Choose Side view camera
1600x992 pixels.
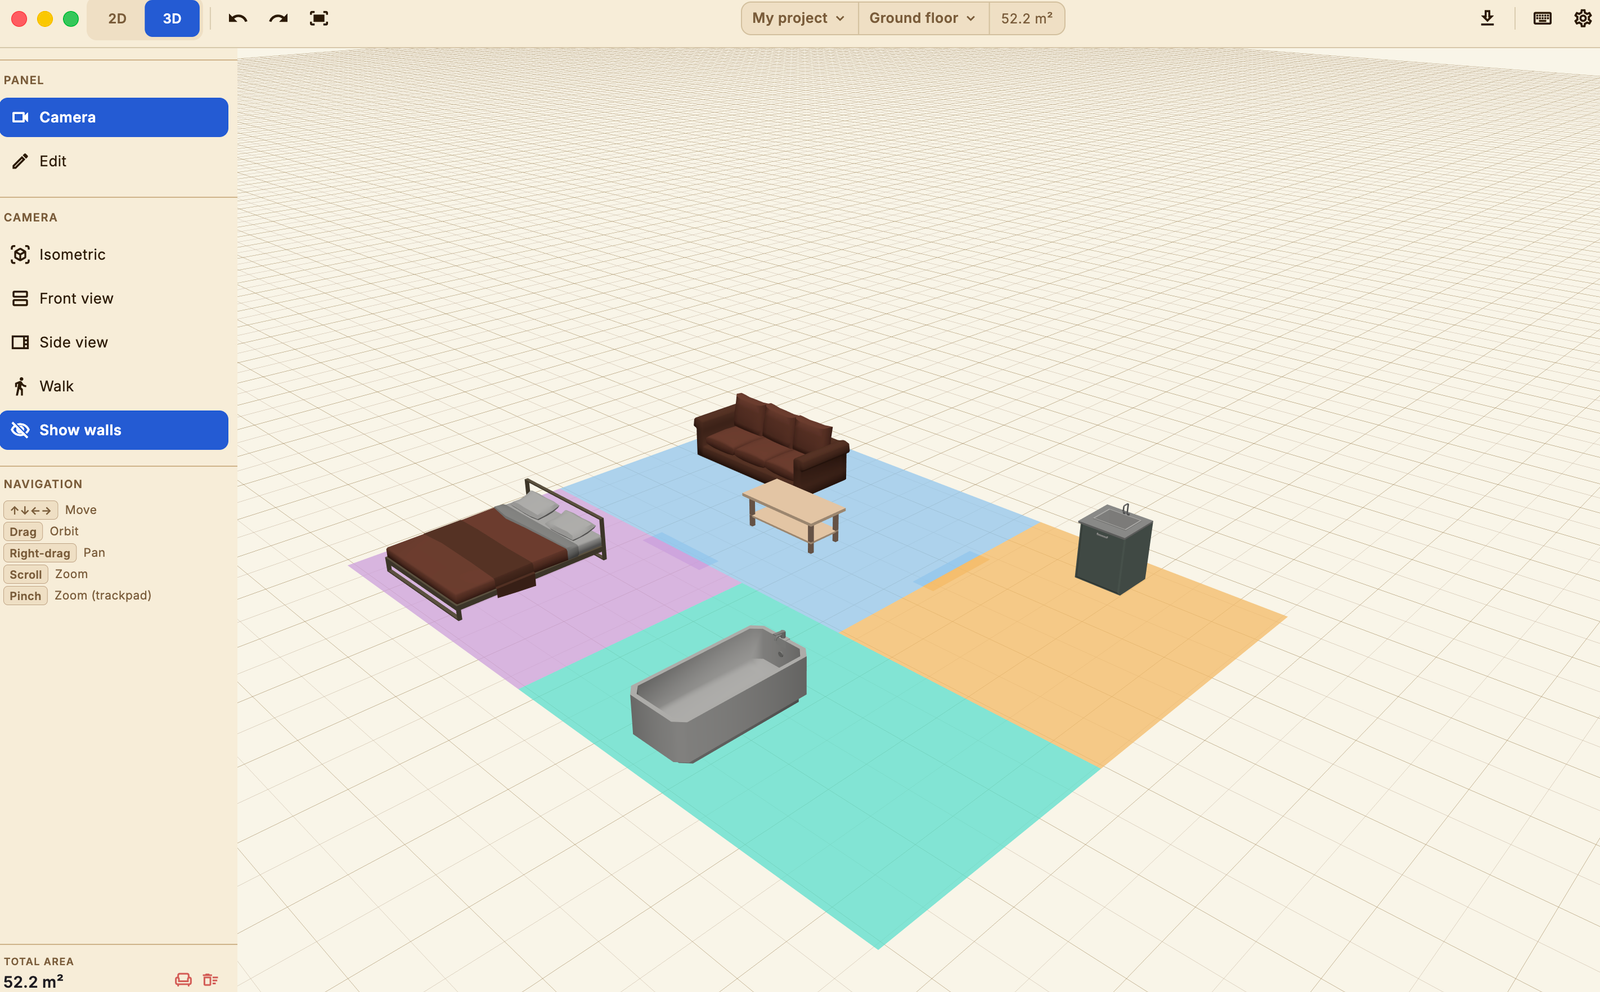[x=114, y=342]
